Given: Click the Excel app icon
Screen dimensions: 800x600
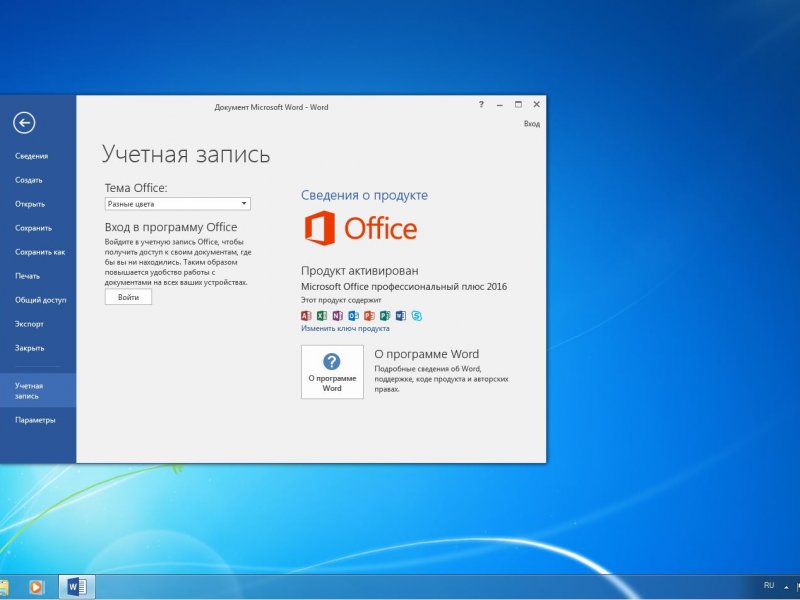Looking at the screenshot, I should (322, 316).
